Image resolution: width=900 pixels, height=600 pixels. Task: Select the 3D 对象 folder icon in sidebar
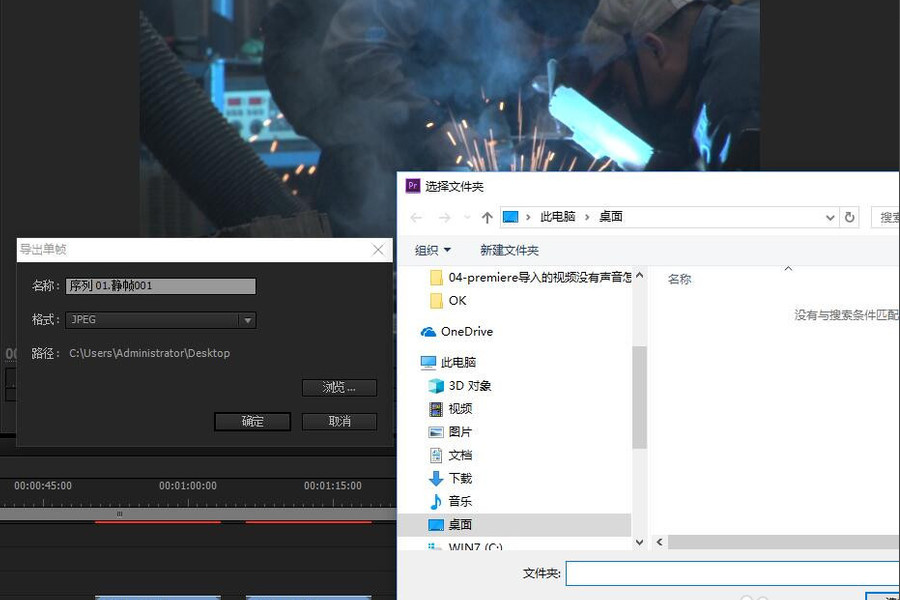pyautogui.click(x=434, y=385)
